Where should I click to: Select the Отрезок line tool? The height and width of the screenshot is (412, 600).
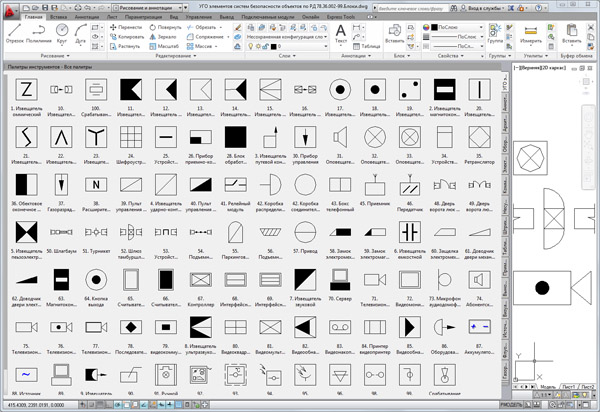click(x=12, y=33)
